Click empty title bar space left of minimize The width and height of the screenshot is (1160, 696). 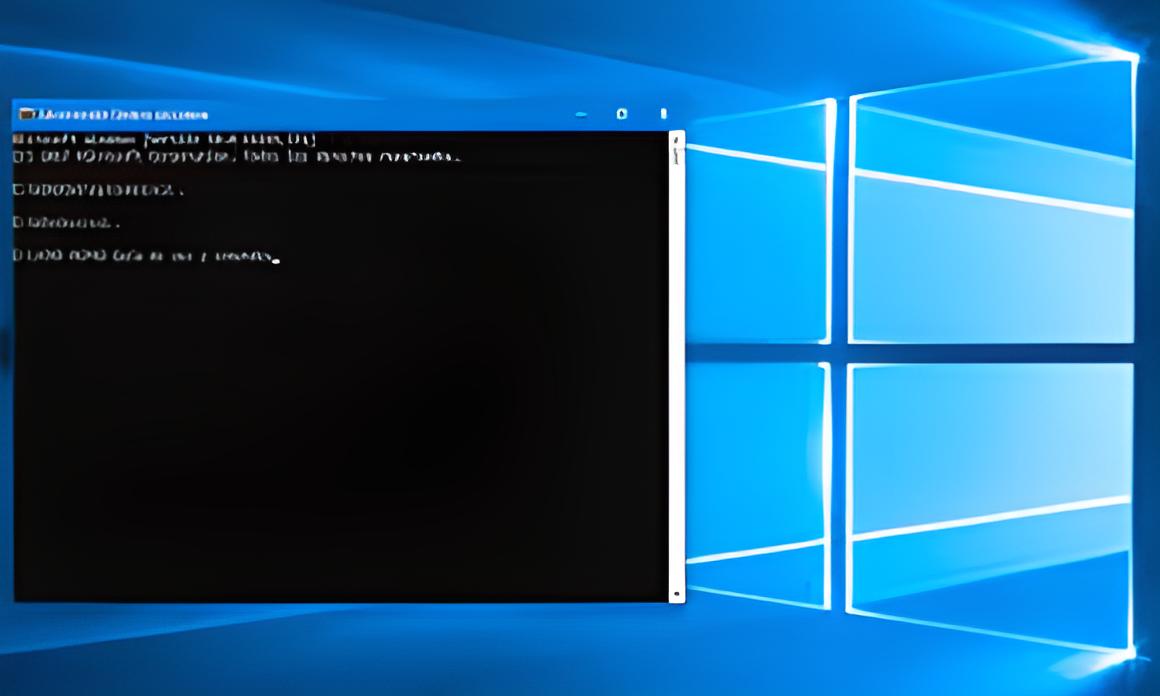pyautogui.click(x=400, y=114)
